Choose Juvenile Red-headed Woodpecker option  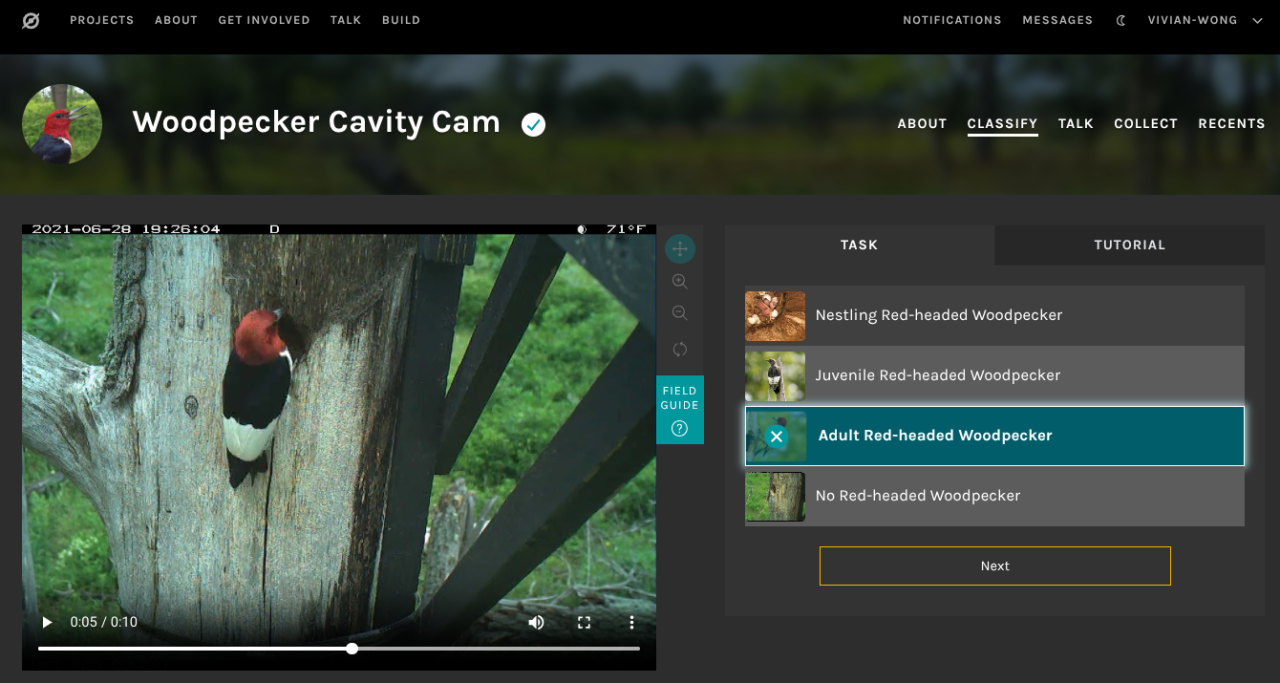[x=995, y=375]
